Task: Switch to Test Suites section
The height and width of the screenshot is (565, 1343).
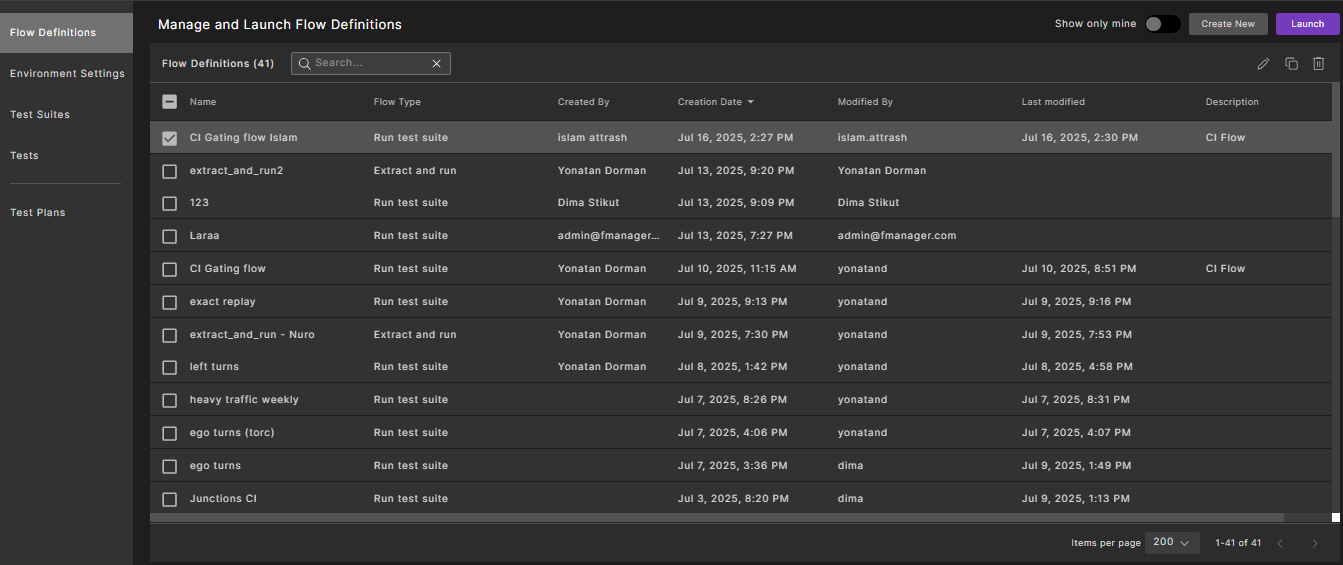Action: pyautogui.click(x=40, y=115)
